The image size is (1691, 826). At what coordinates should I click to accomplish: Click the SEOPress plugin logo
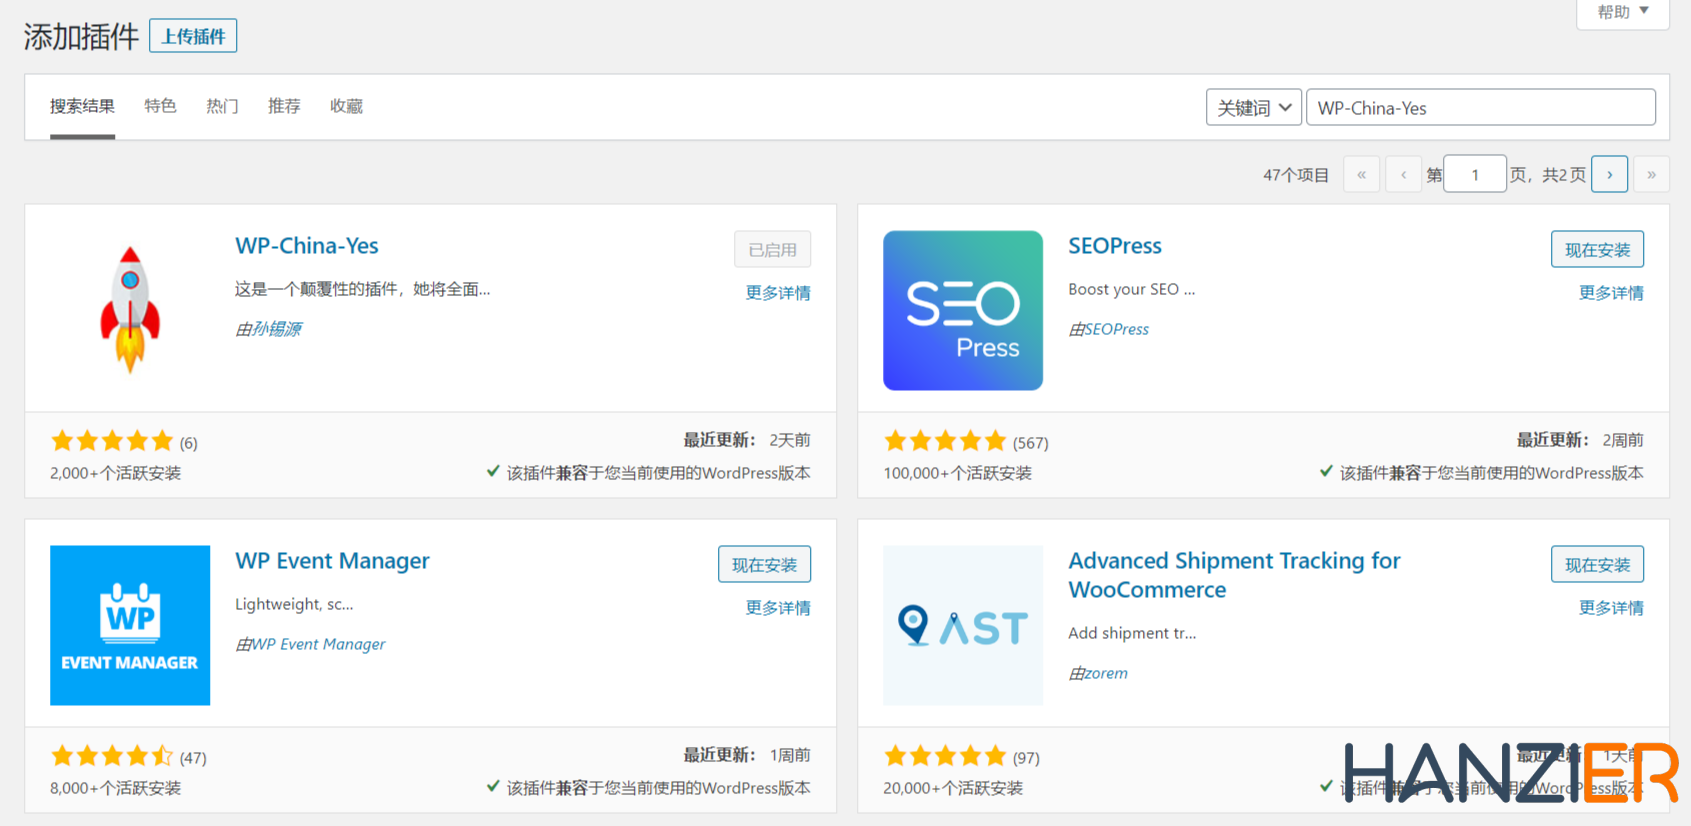click(x=962, y=310)
